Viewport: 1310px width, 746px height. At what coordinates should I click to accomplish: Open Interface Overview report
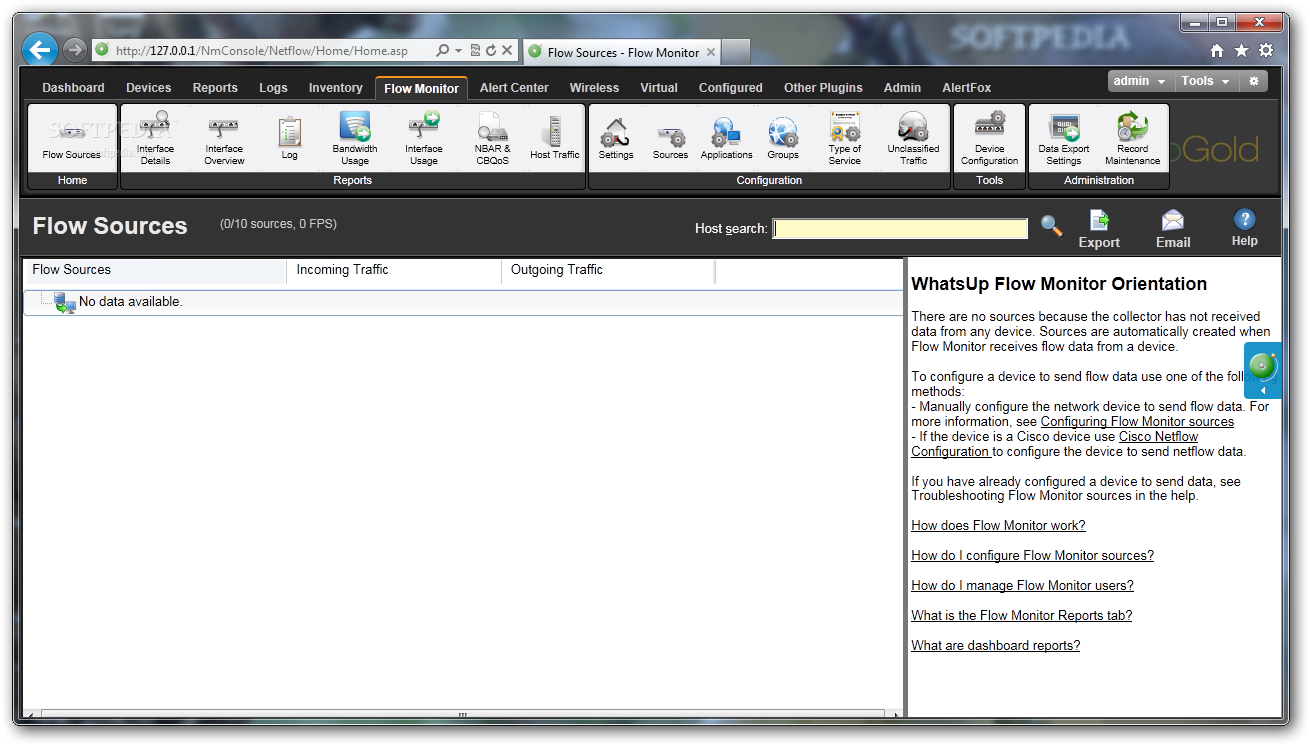tap(224, 138)
